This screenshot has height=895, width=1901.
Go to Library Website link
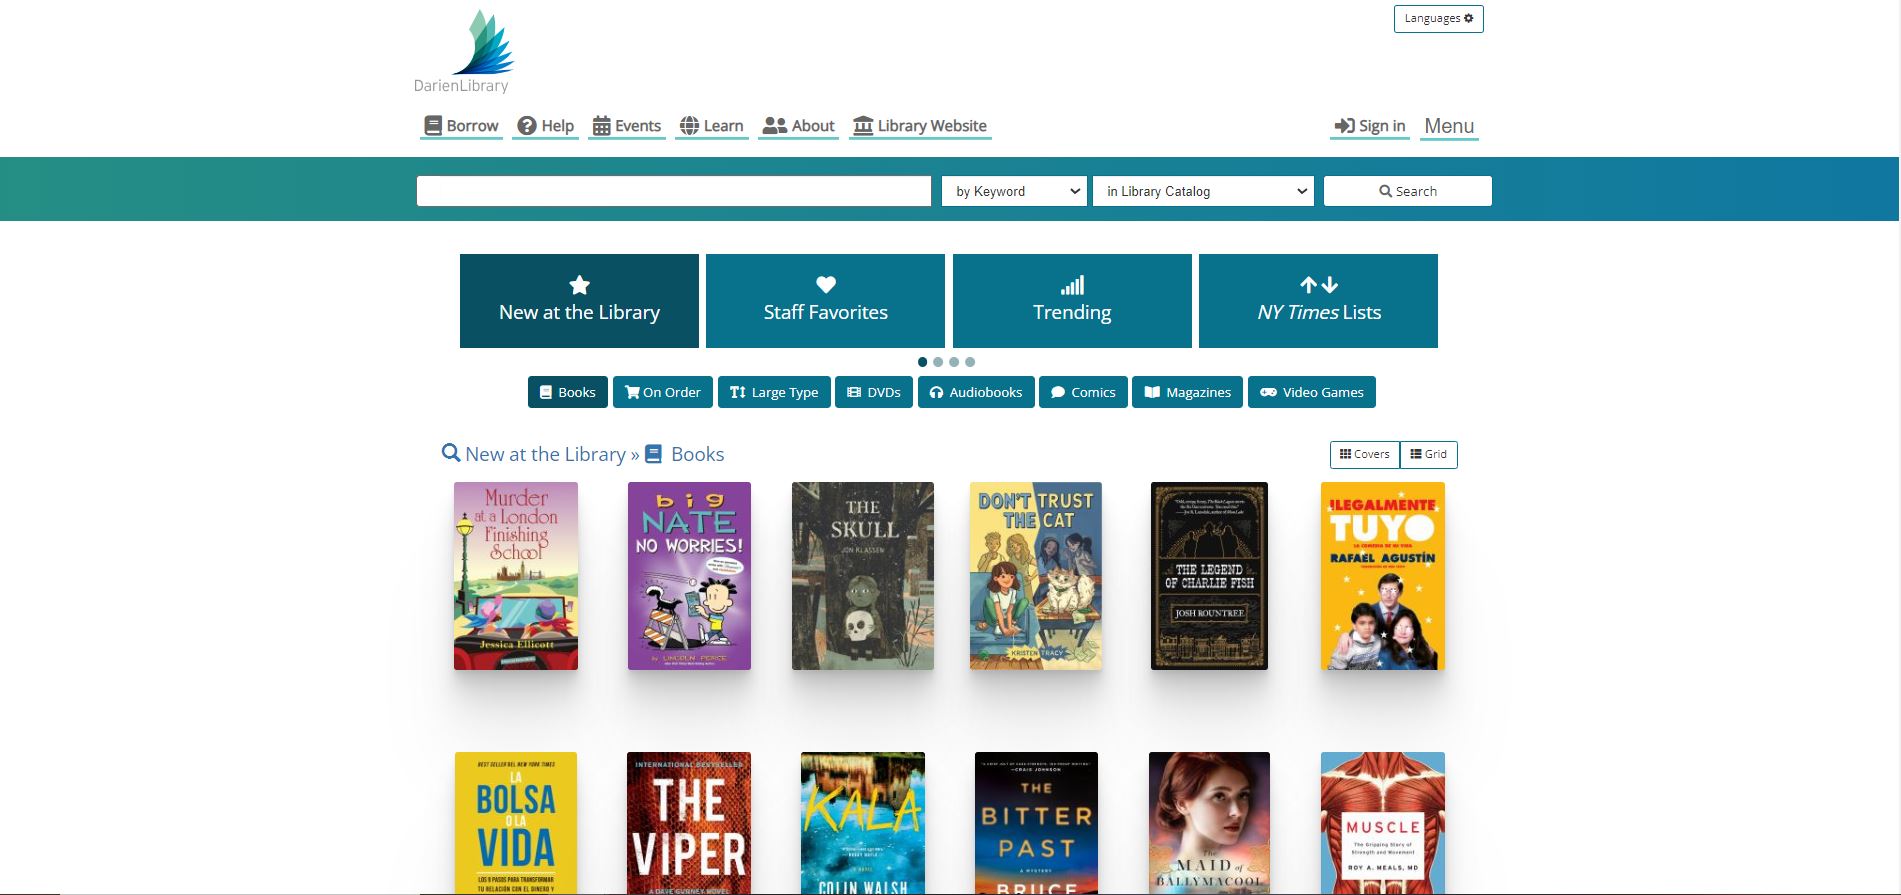coord(920,126)
